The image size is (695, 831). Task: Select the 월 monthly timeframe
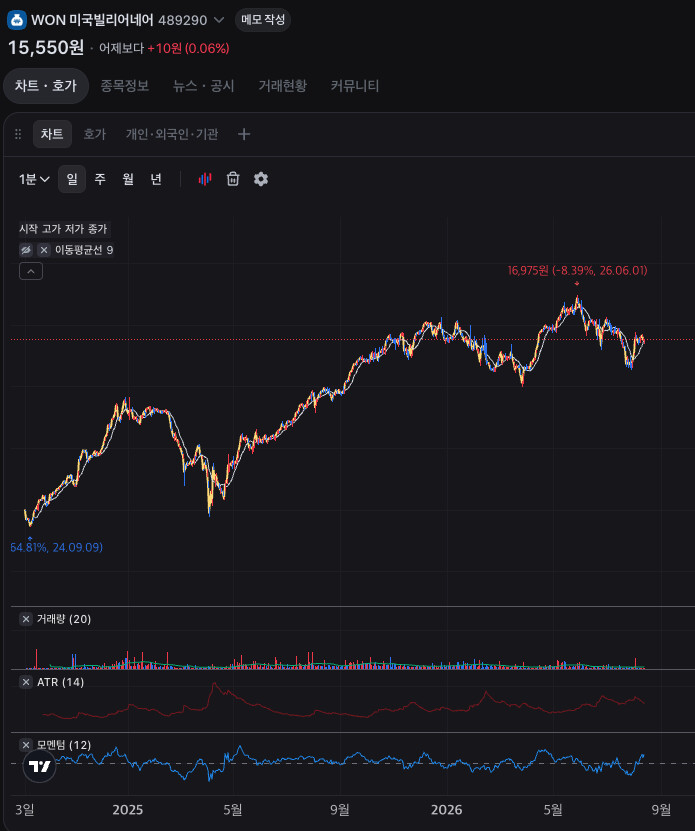[128, 179]
